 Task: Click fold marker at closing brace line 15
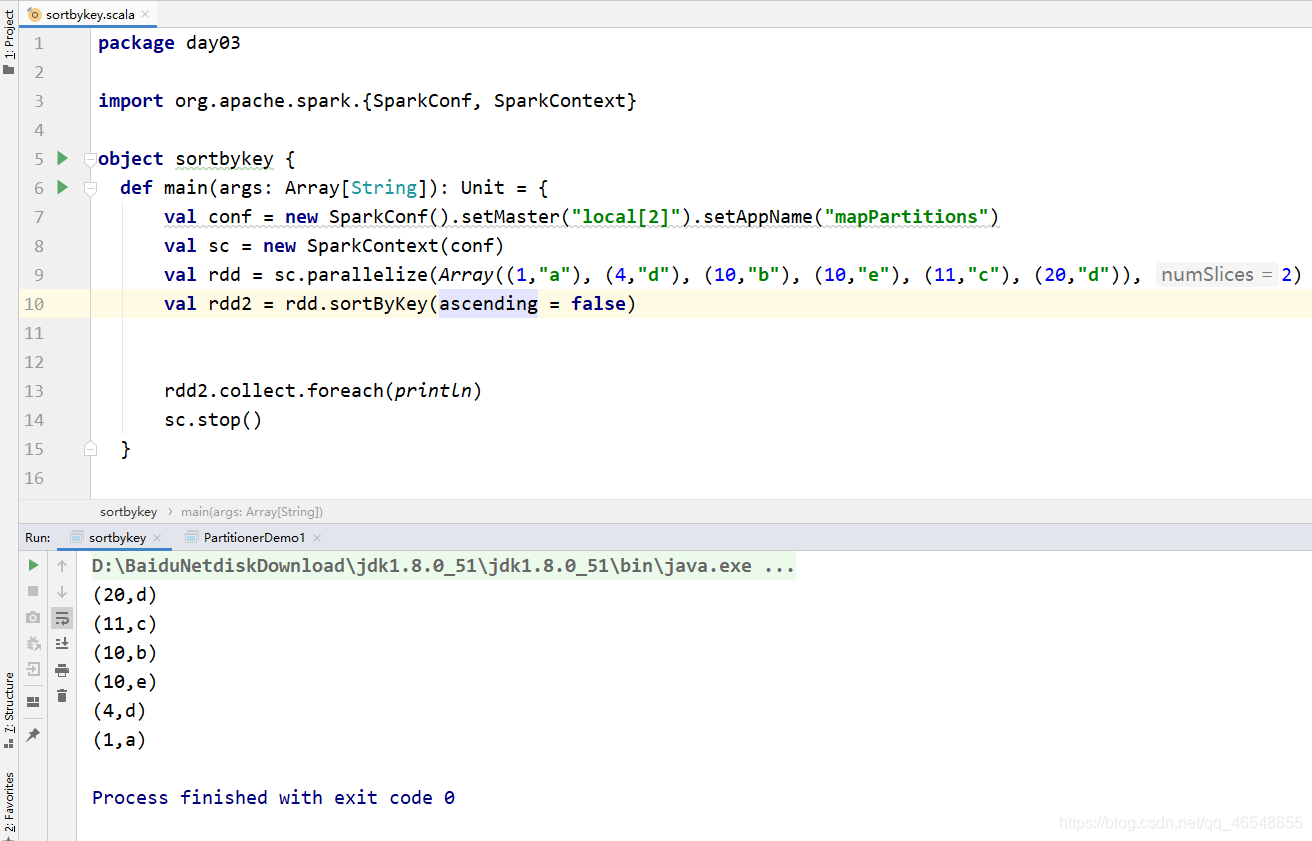90,449
